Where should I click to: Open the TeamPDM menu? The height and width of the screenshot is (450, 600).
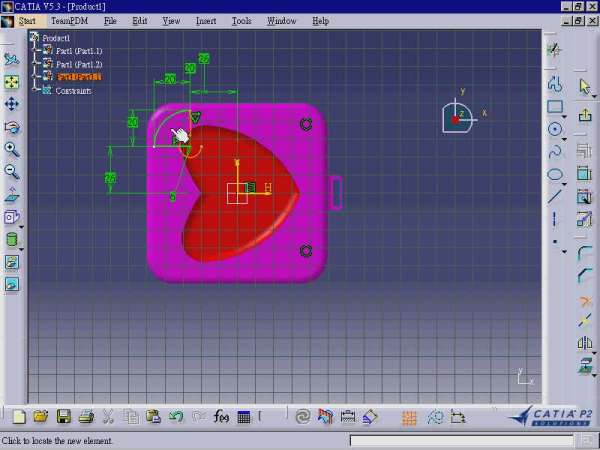[70, 21]
